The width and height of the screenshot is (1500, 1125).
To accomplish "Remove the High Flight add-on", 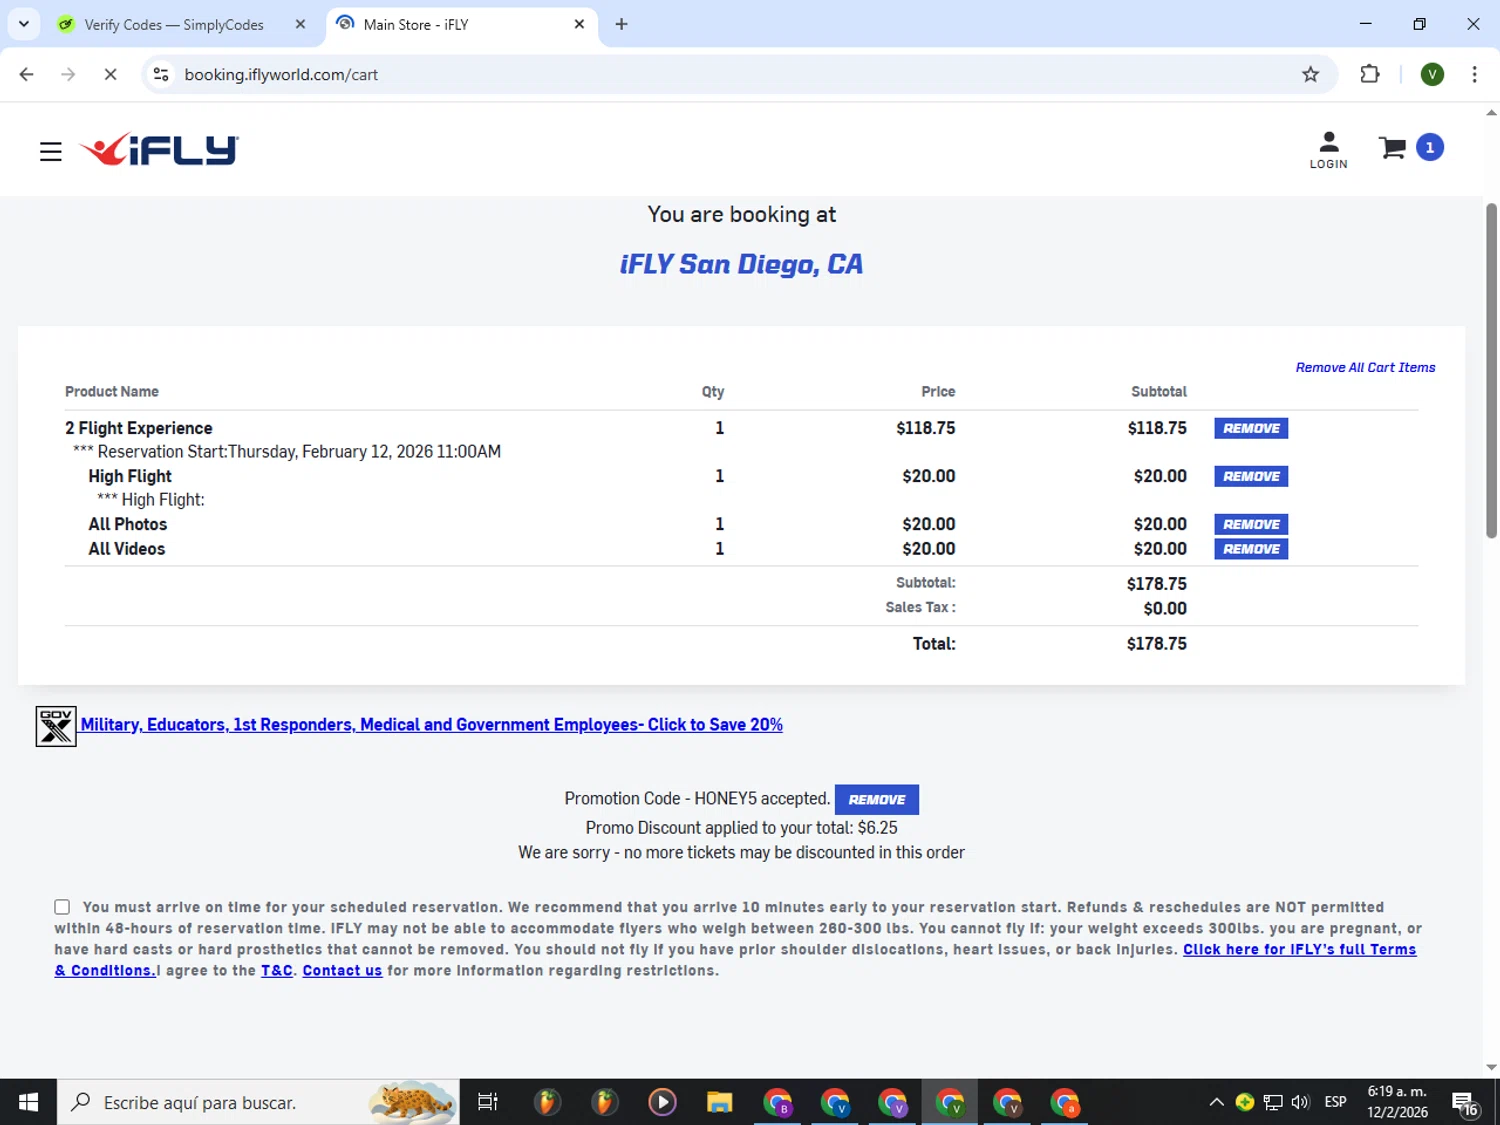I will (x=1251, y=476).
